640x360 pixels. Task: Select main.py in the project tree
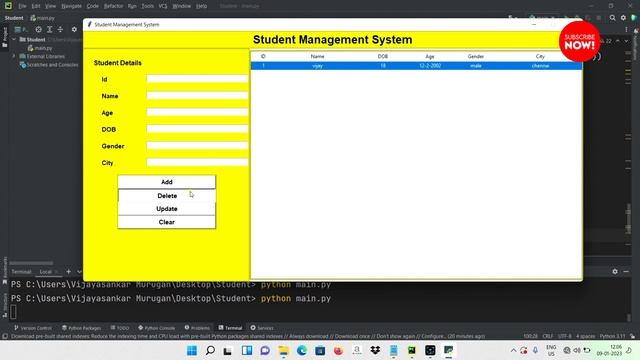tap(40, 48)
